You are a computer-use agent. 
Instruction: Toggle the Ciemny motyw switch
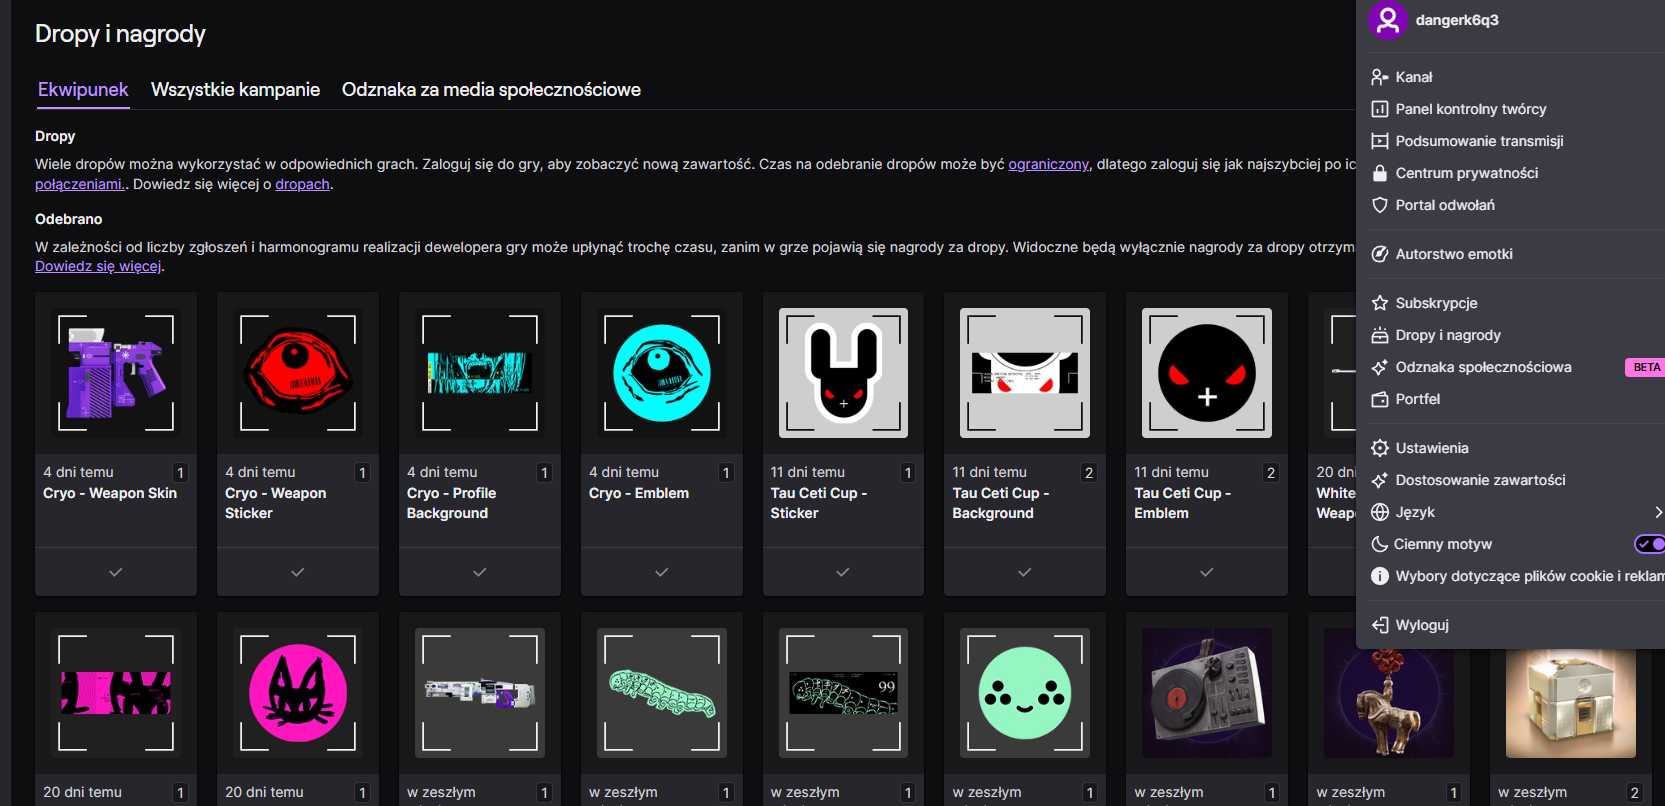[x=1649, y=544]
